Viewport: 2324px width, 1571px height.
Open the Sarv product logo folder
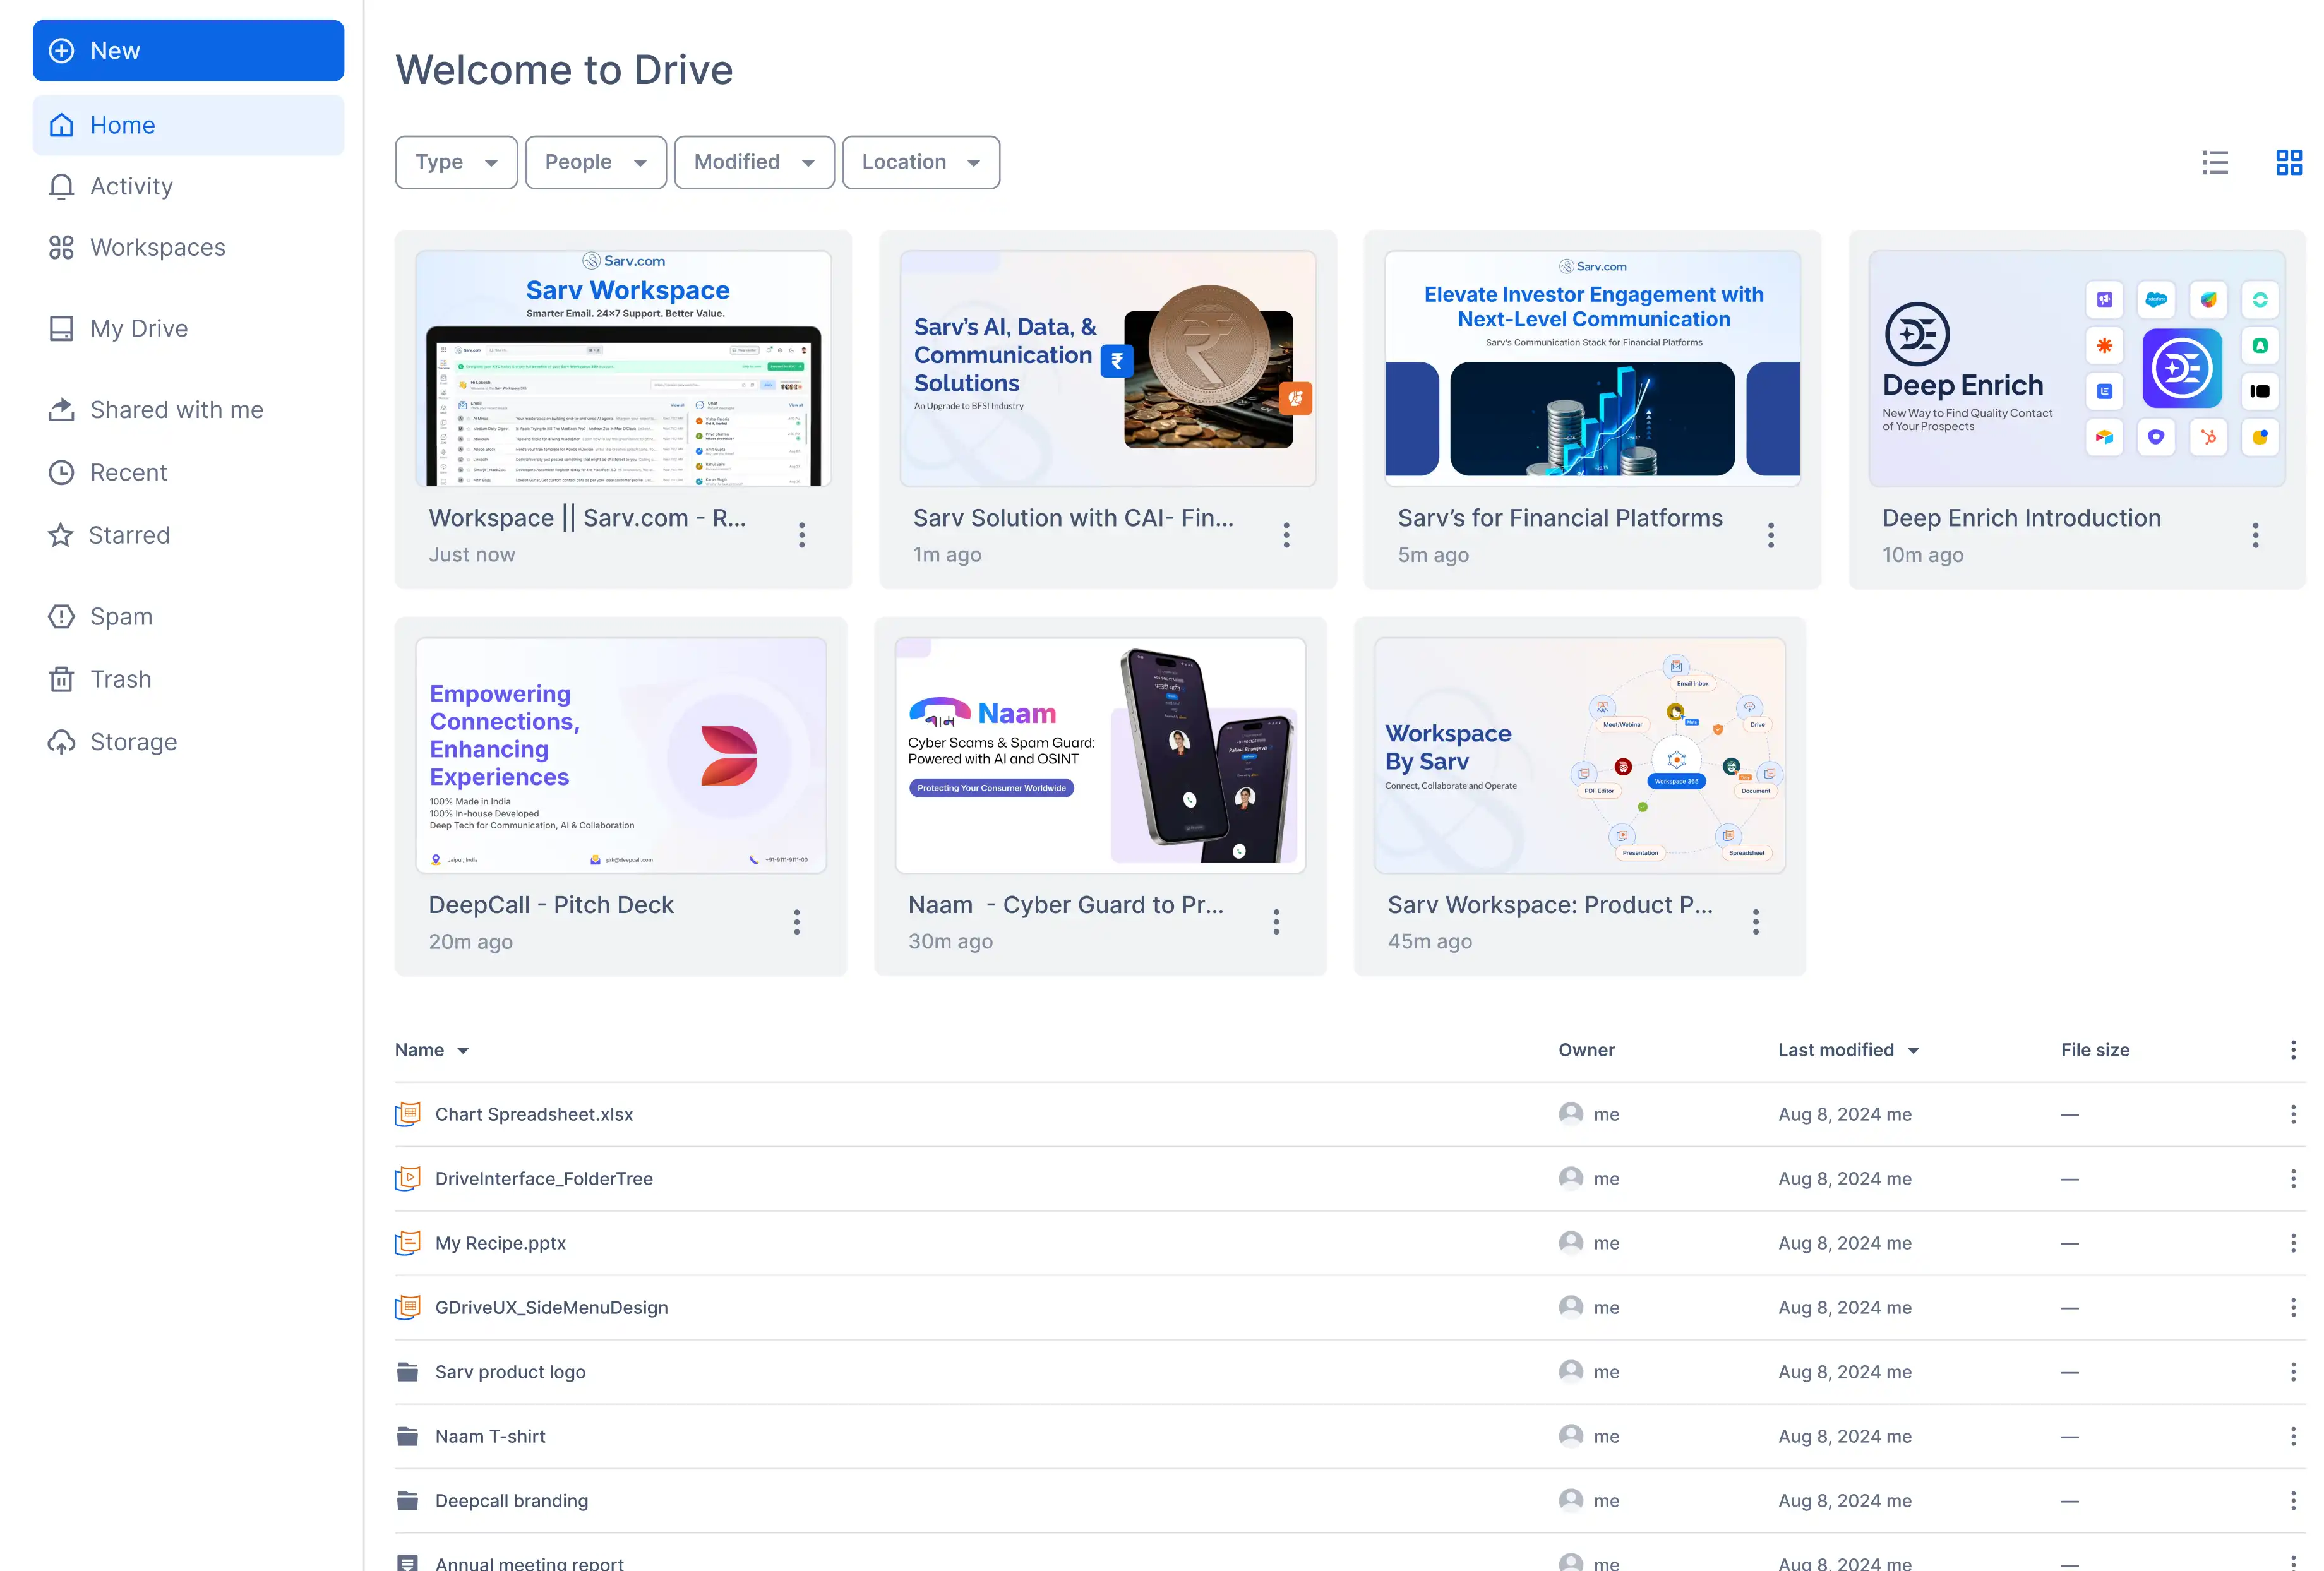pos(510,1372)
